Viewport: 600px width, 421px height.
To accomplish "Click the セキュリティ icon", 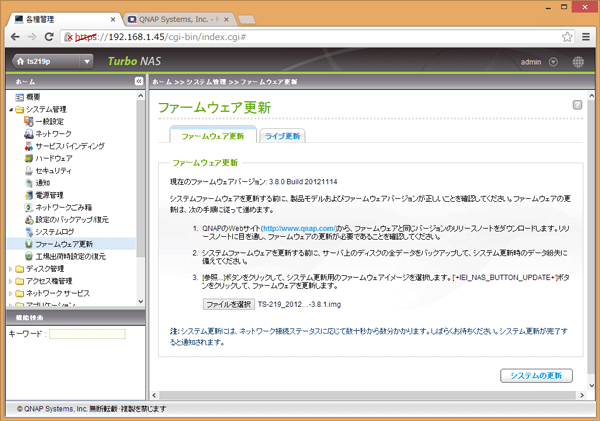I will [x=29, y=170].
